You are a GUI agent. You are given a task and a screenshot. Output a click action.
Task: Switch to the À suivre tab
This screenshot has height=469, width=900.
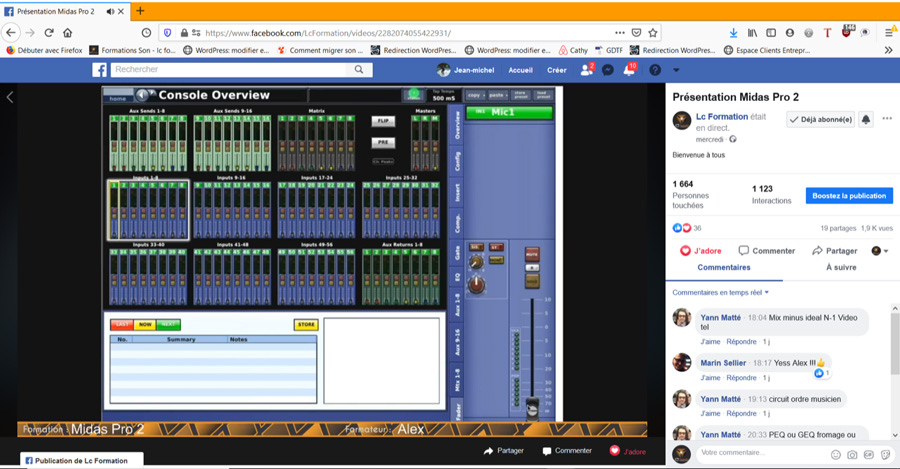coord(841,268)
